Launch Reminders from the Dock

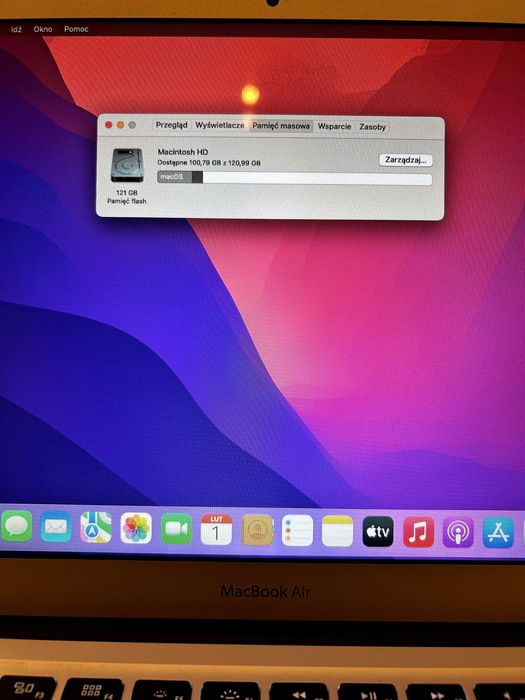coord(297,530)
